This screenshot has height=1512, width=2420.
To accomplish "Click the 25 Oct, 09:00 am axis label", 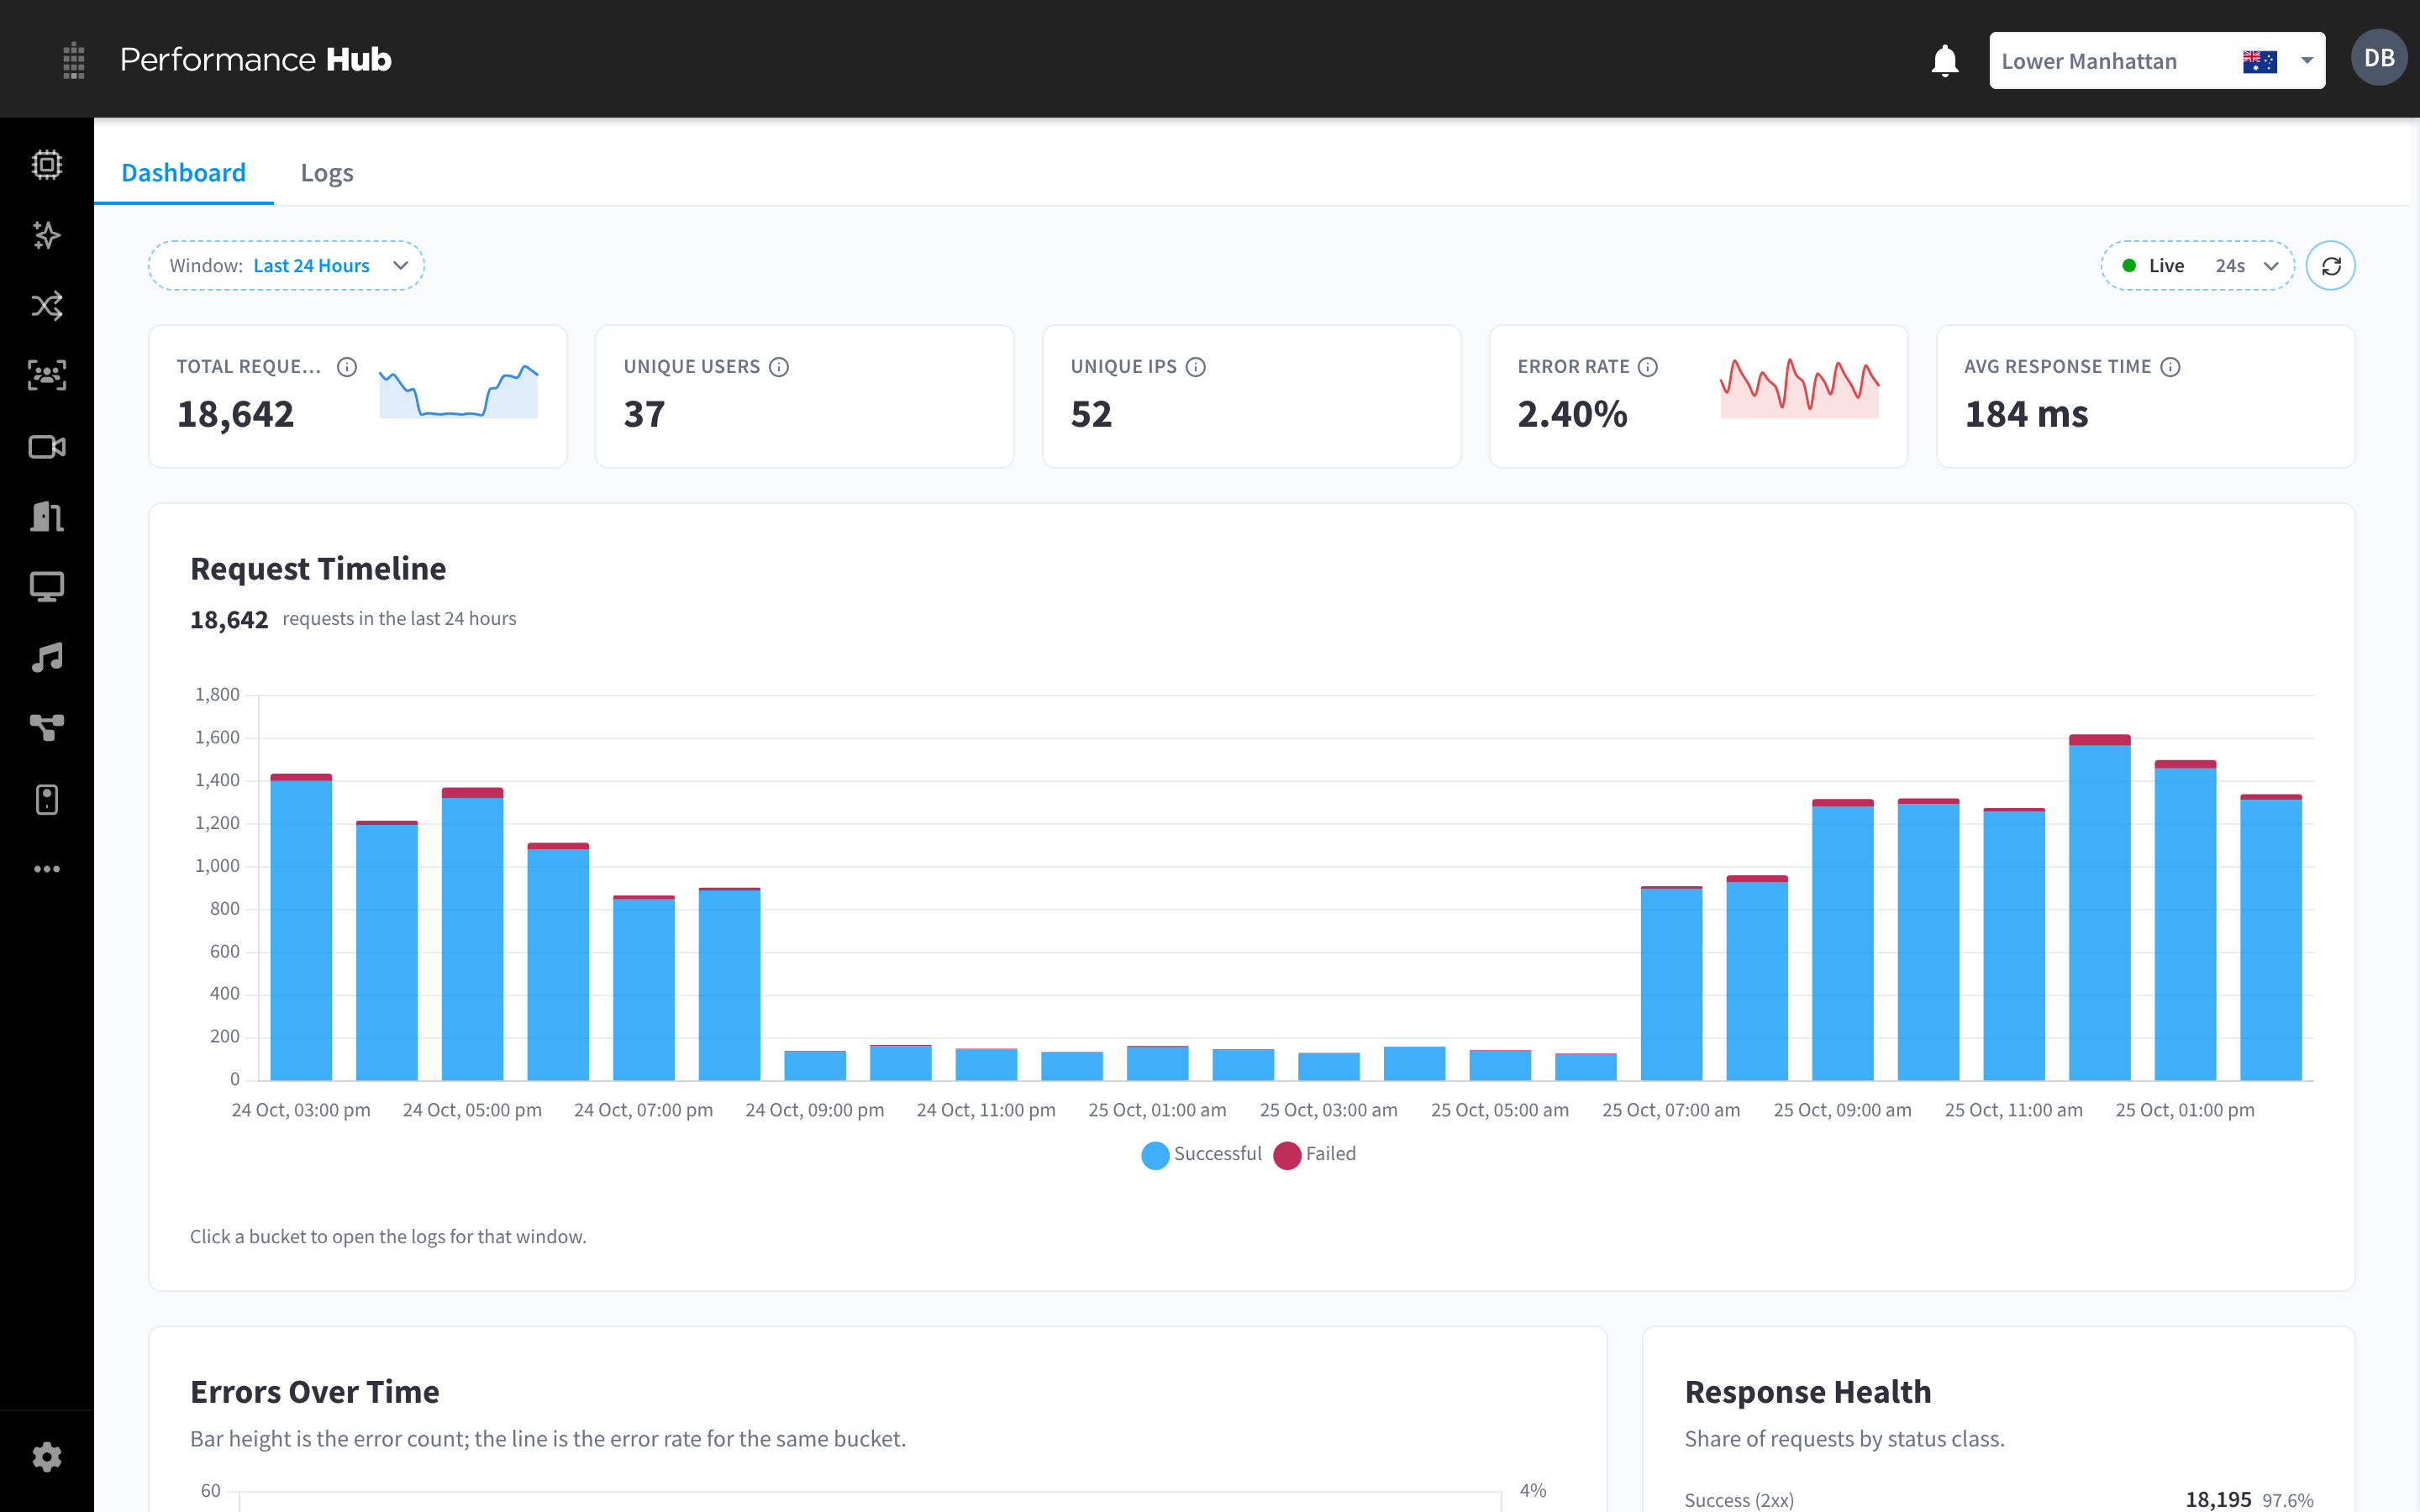I will 1842,1110.
